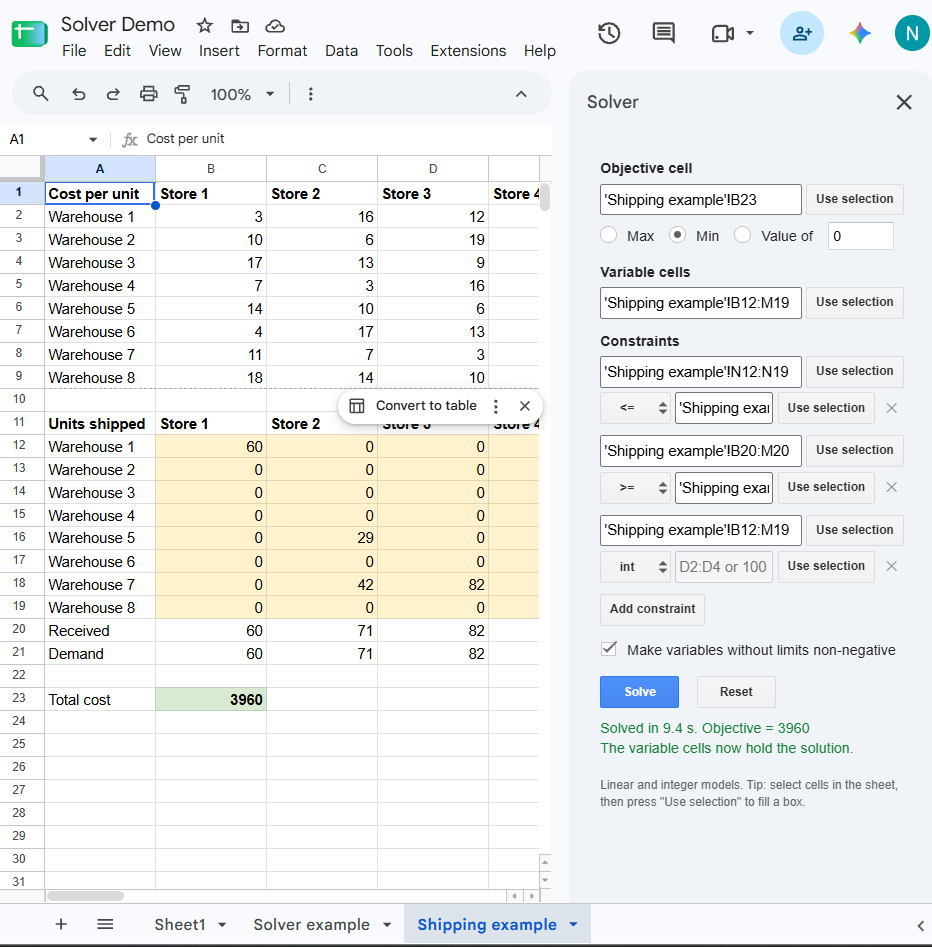932x947 pixels.
Task: Open Shipping example tab menu arrow
Action: click(573, 925)
